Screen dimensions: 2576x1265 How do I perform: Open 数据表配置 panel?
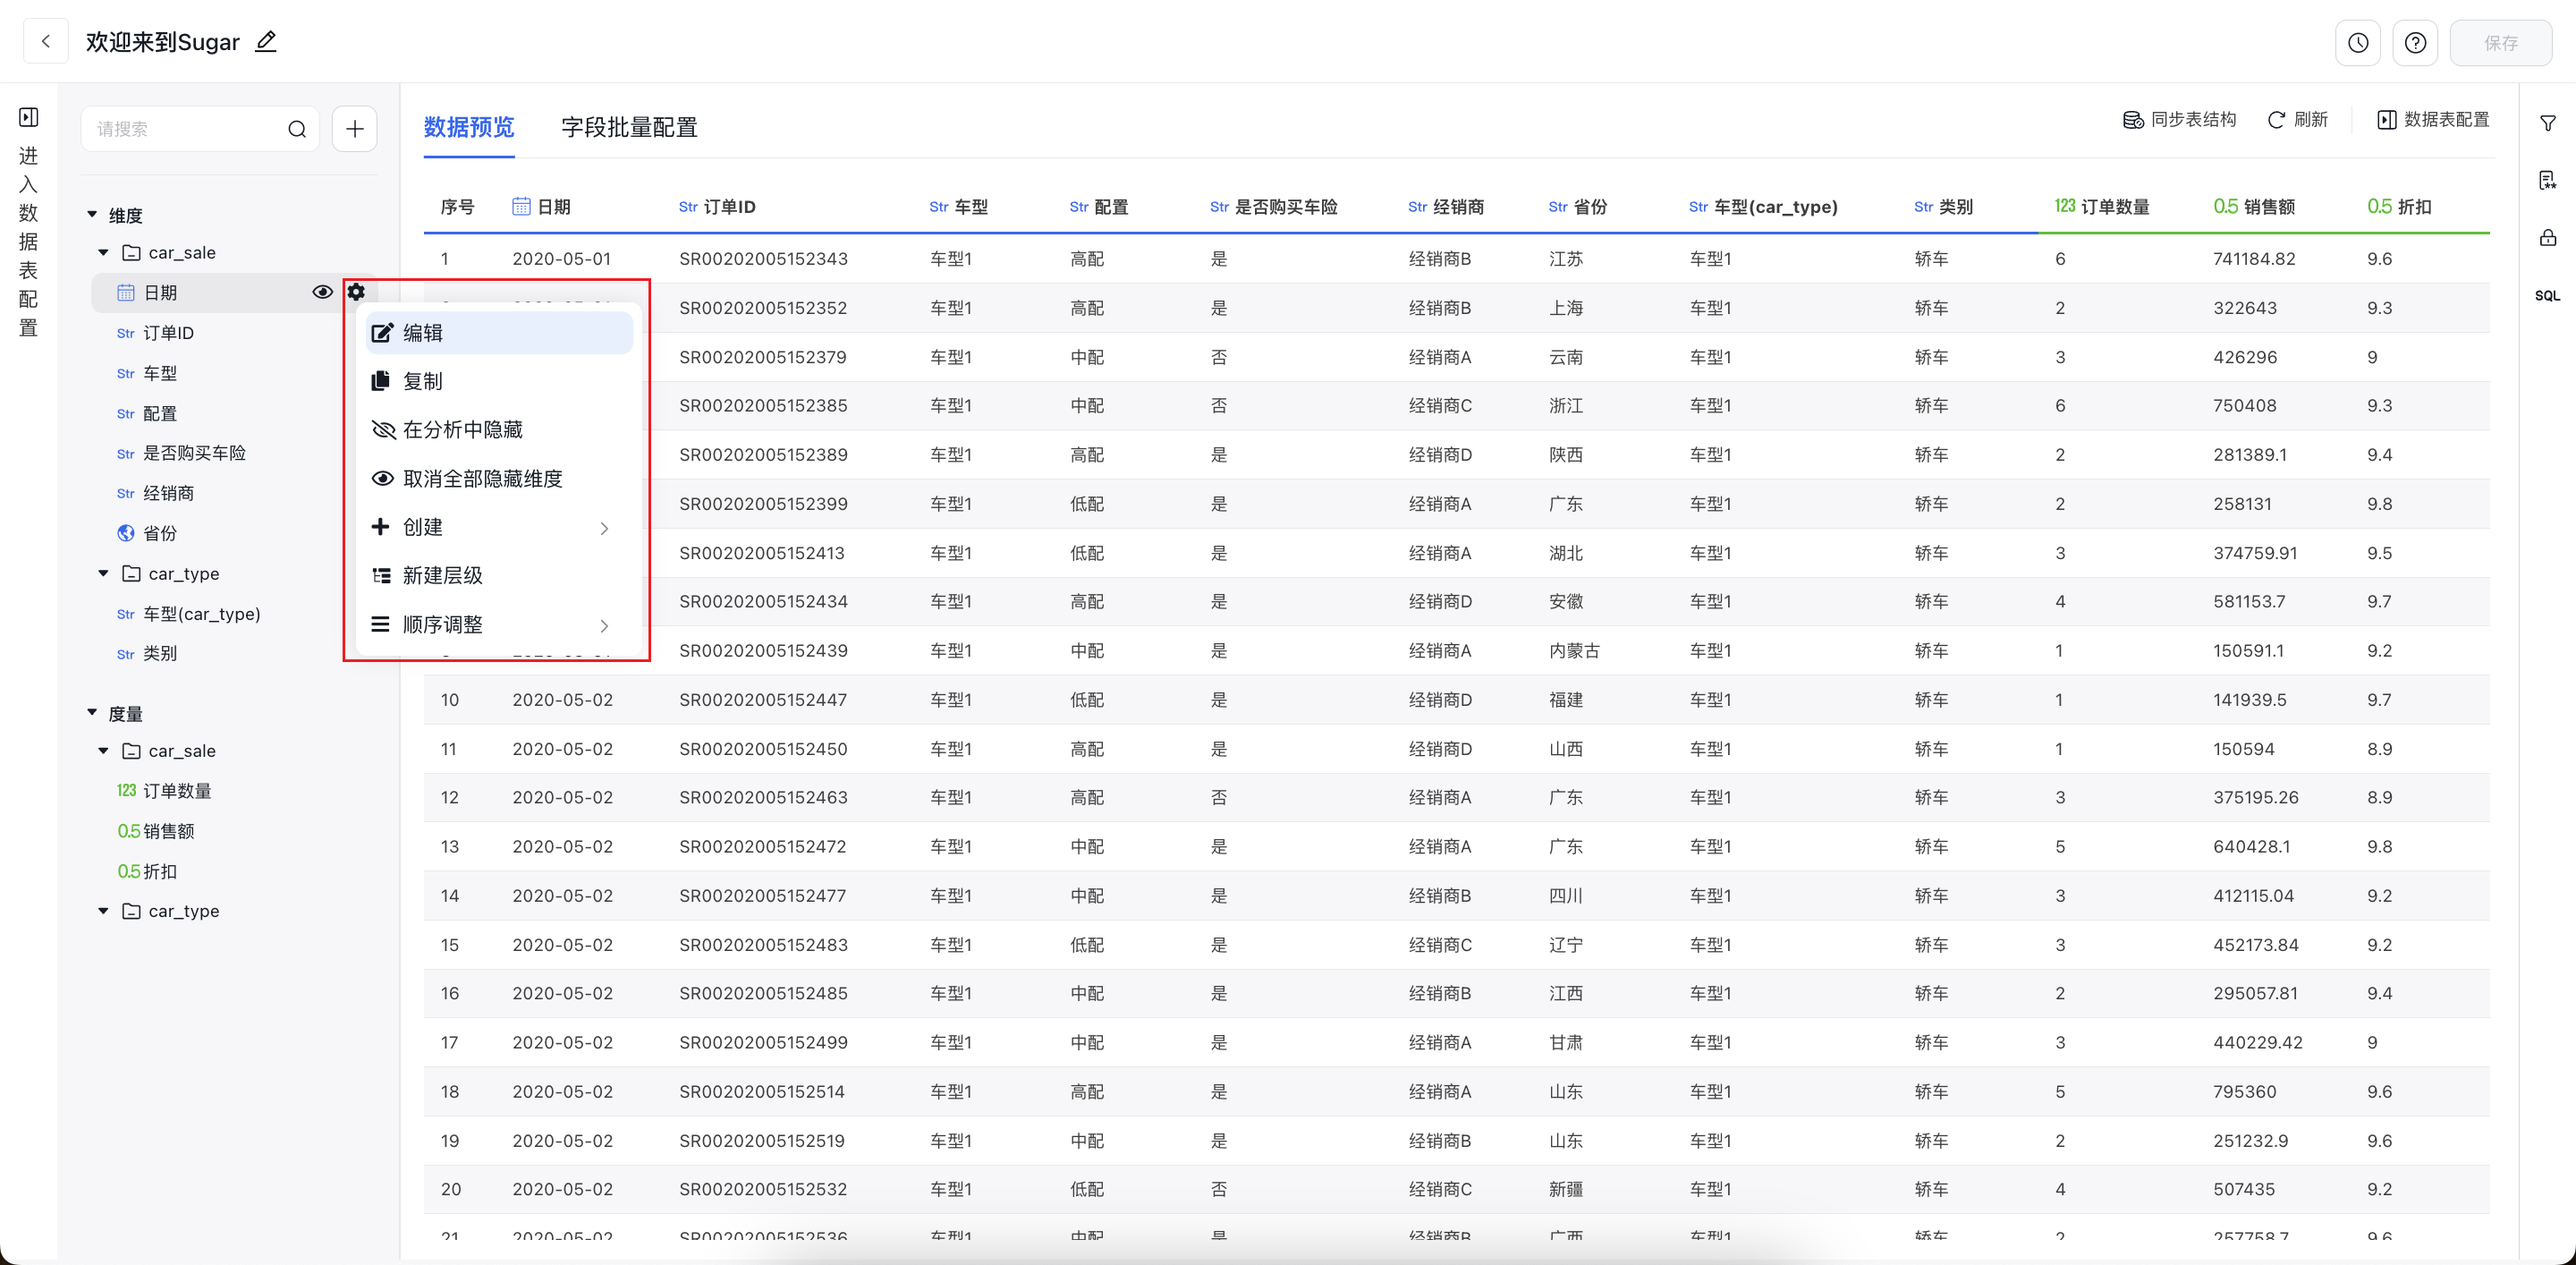point(2433,120)
